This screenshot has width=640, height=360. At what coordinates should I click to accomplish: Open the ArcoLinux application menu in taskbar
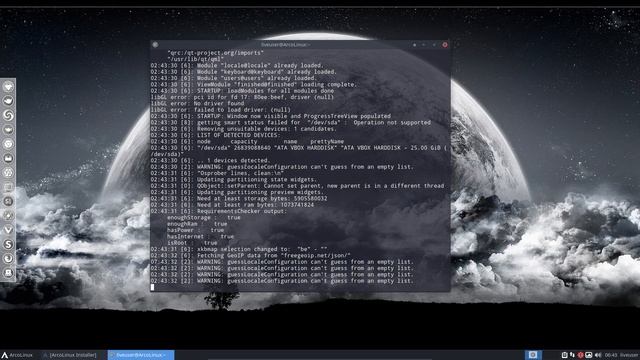point(17,355)
